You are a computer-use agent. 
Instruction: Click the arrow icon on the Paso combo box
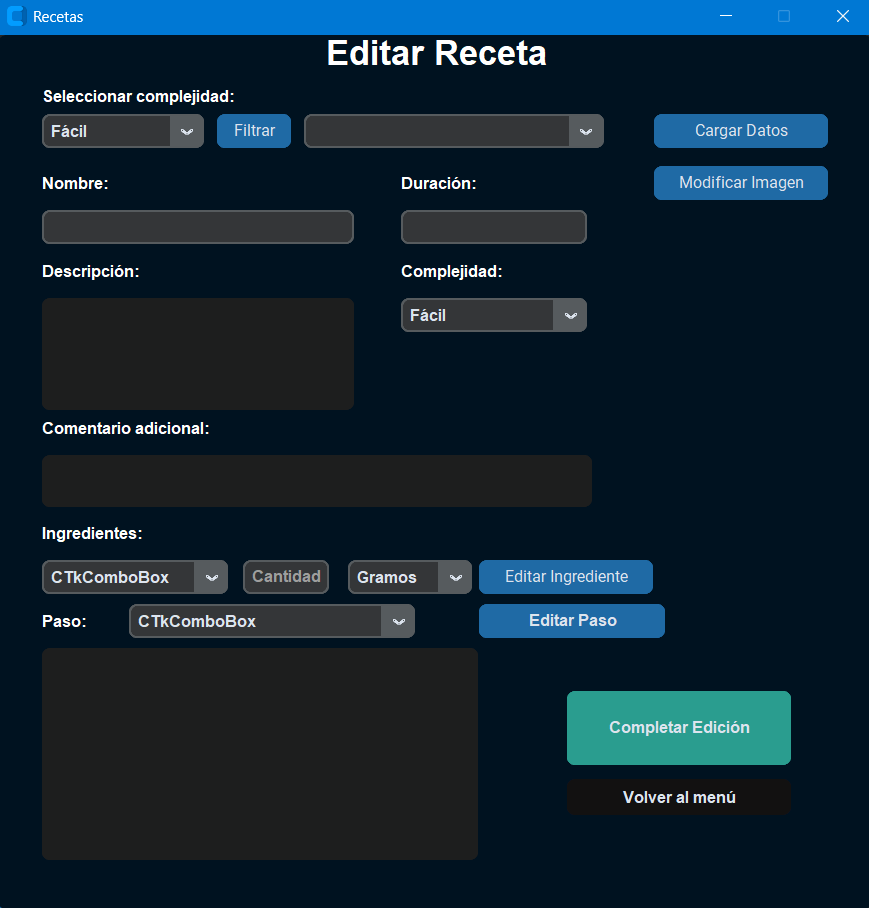point(399,621)
